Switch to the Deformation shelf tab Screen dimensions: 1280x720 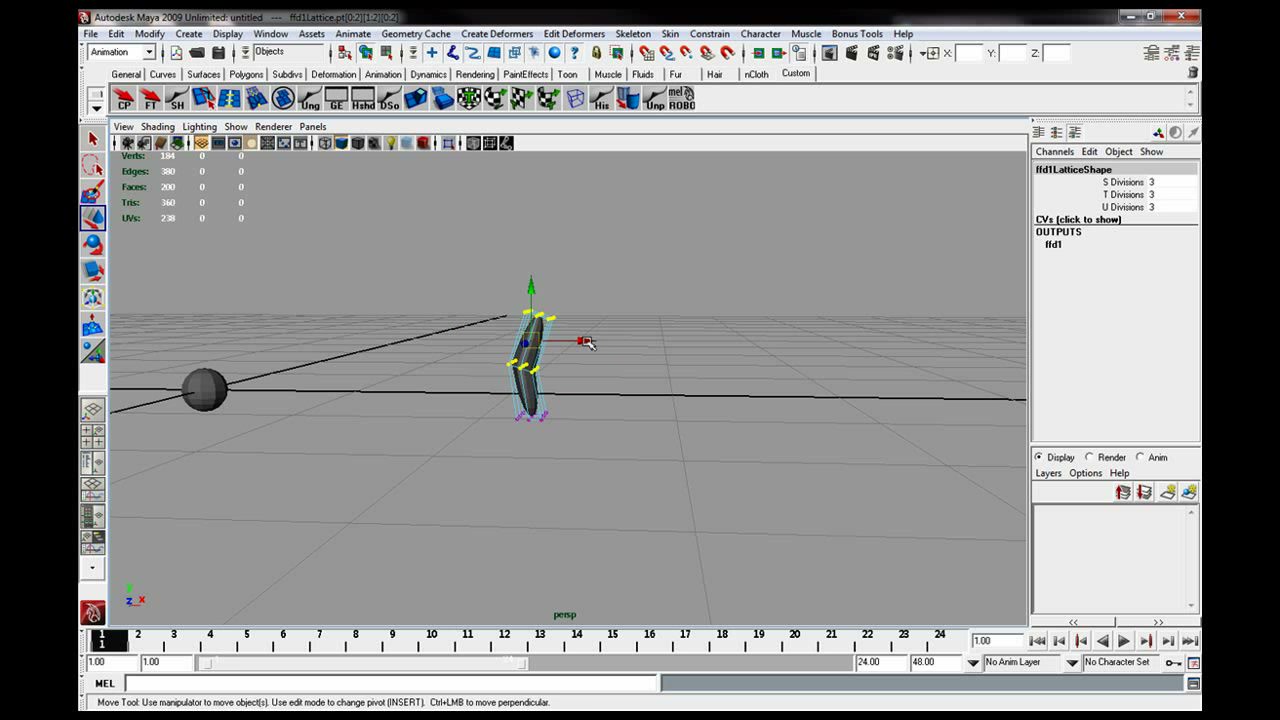coord(333,74)
